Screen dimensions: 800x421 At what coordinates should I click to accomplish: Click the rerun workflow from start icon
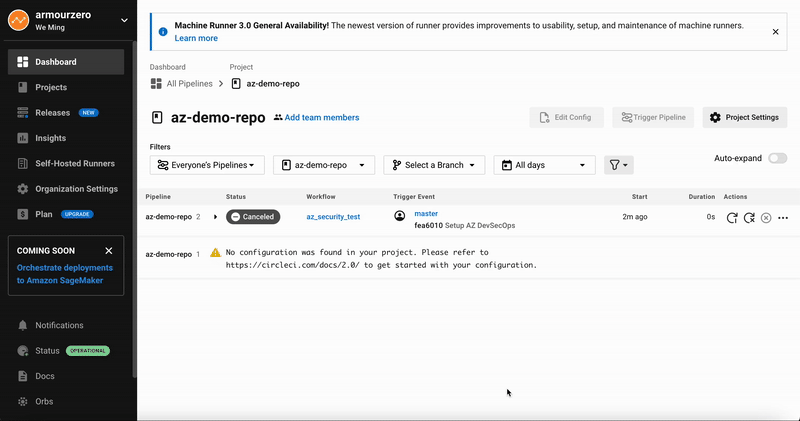[732, 217]
